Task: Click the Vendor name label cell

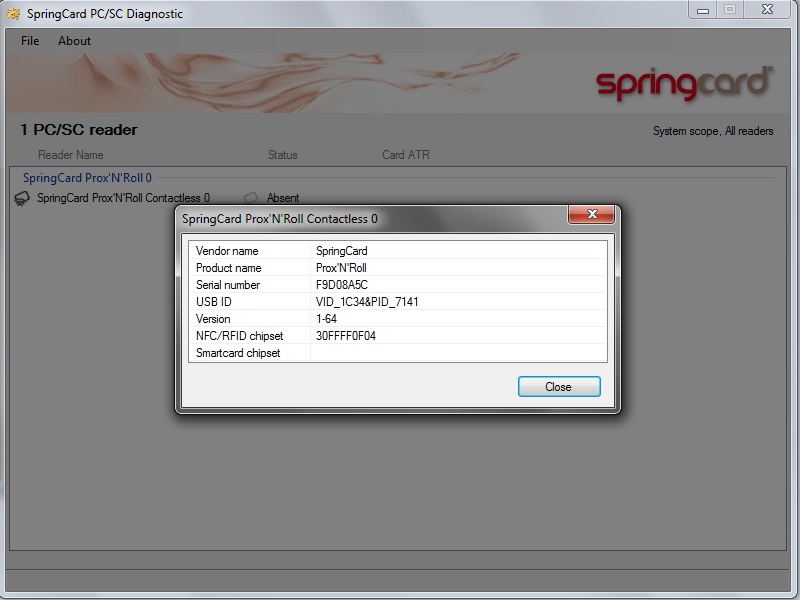Action: tap(249, 251)
